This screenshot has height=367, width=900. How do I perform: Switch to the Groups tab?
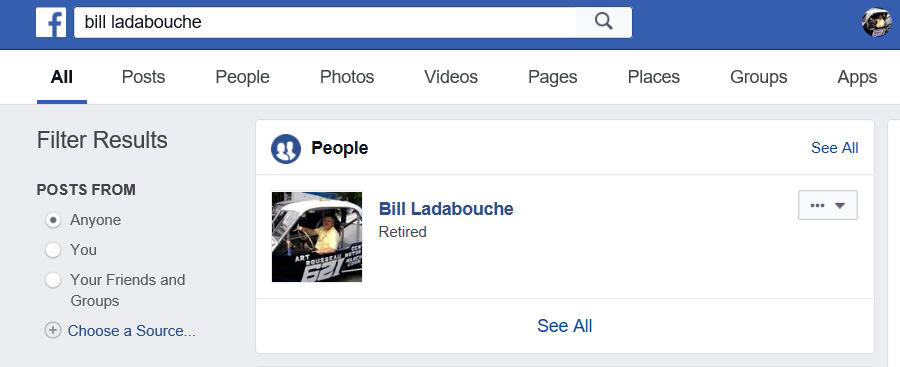[x=758, y=77]
